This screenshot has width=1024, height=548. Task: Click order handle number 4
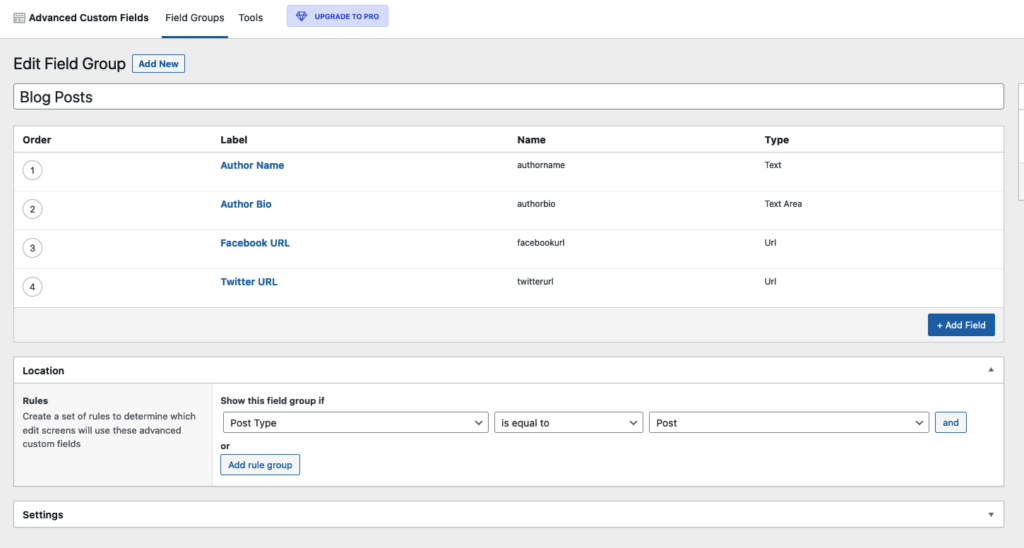click(x=33, y=287)
